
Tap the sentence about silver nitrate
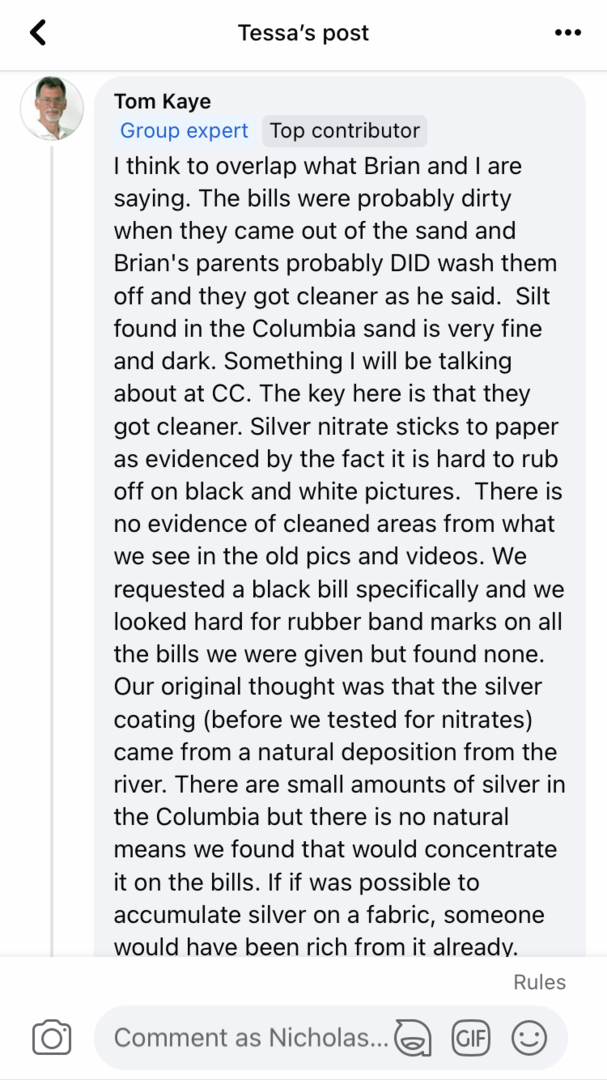click(x=336, y=460)
